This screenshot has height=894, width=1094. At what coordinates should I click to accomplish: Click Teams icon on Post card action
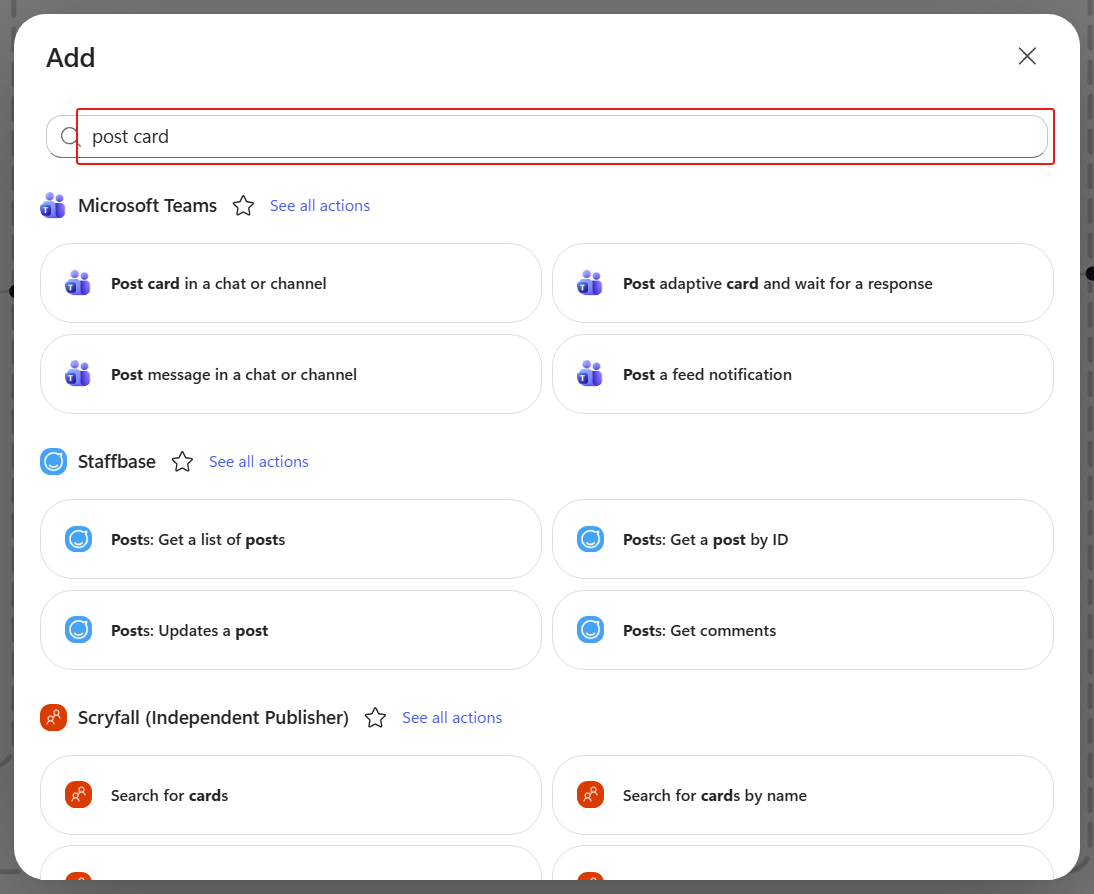(x=78, y=283)
